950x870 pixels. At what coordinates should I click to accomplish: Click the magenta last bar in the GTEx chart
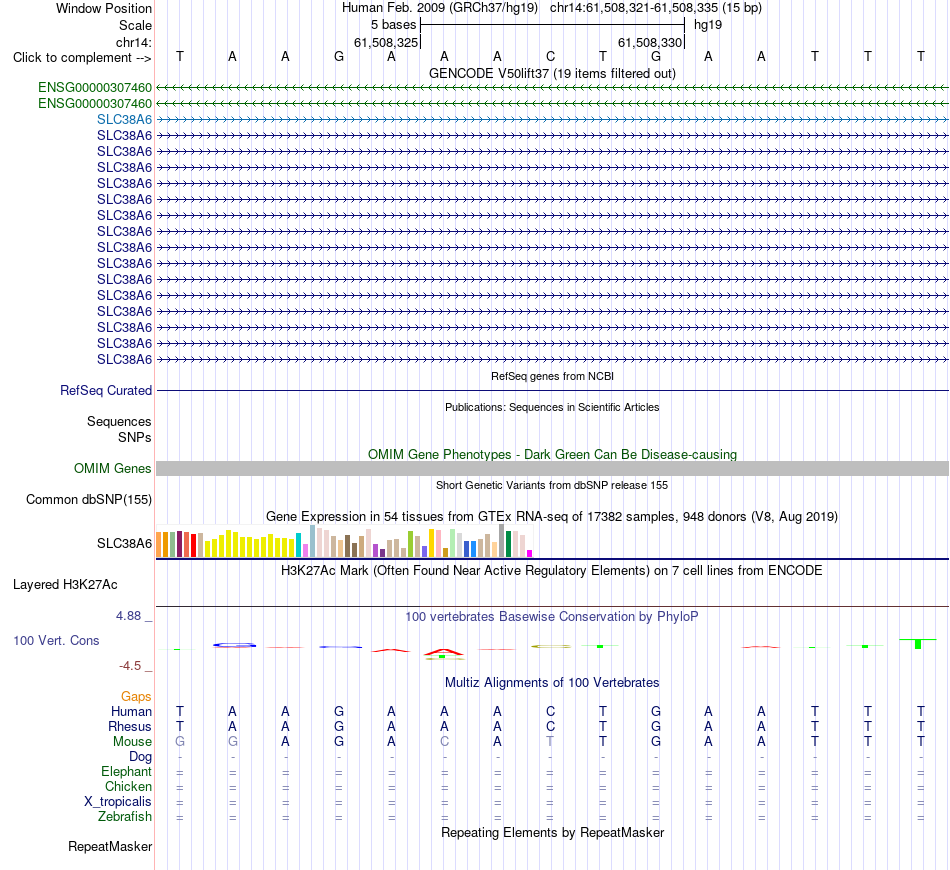pyautogui.click(x=530, y=553)
